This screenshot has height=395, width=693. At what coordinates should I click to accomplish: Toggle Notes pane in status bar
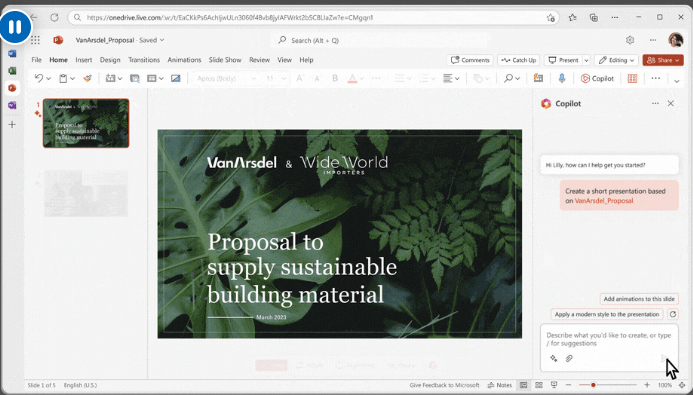[500, 385]
